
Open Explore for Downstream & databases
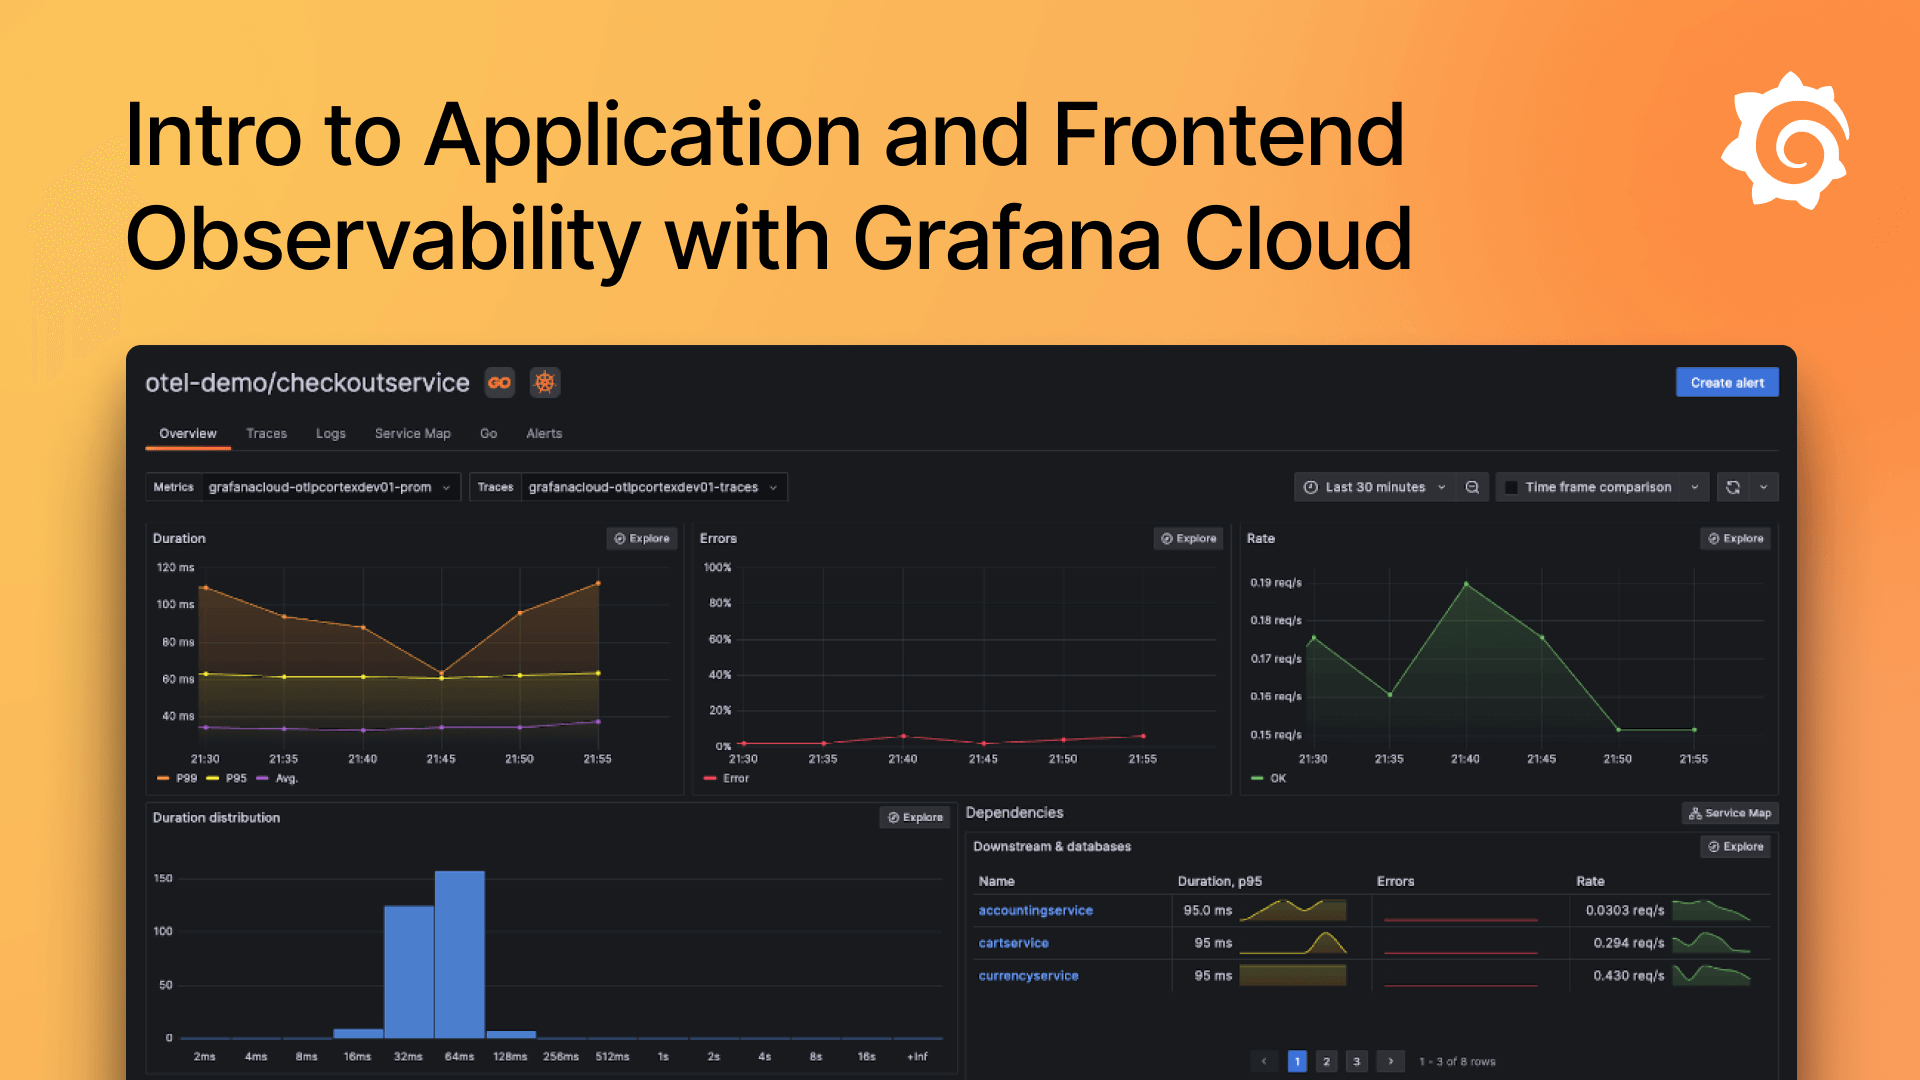(1736, 847)
